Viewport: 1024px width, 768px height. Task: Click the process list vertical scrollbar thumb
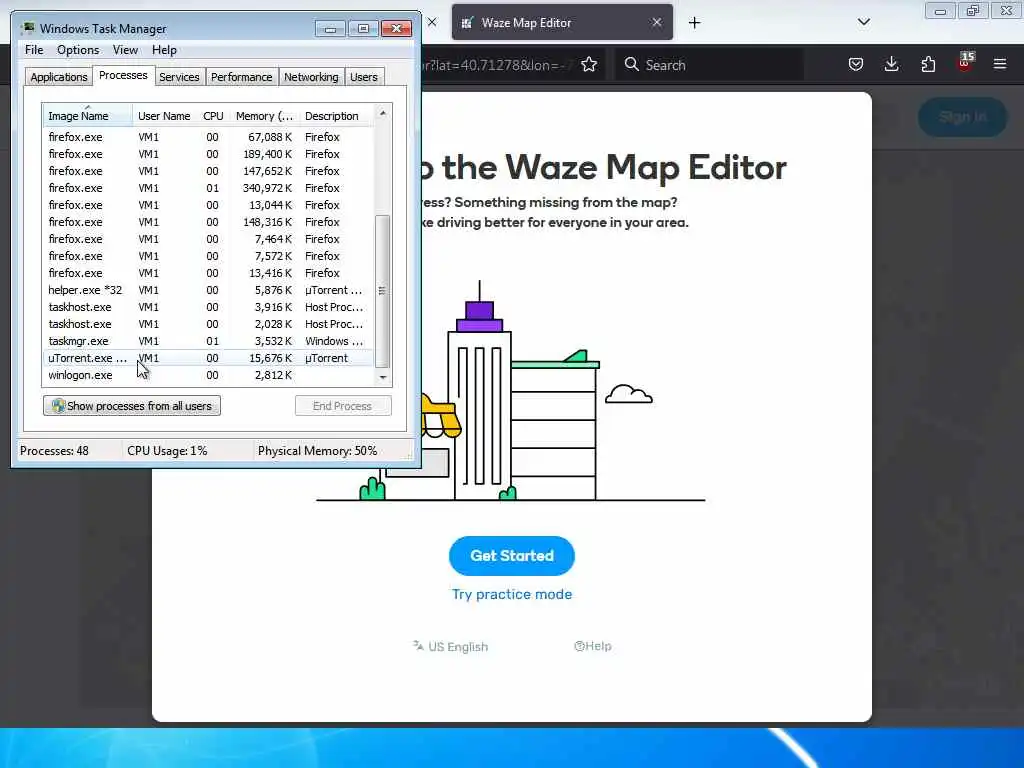(x=383, y=291)
